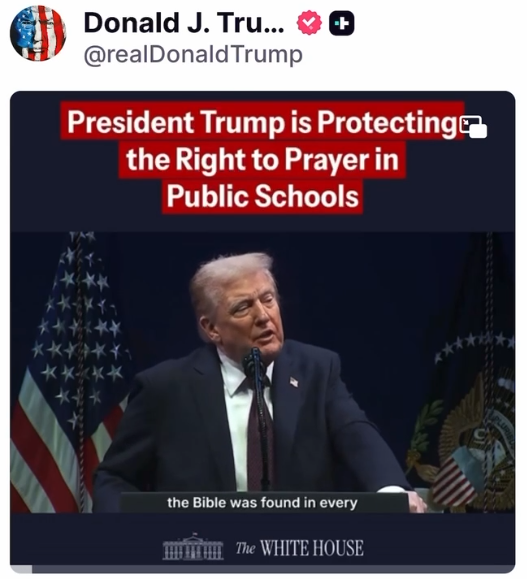Click the dark plus badge beside the name
The width and height of the screenshot is (527, 579).
[x=341, y=24]
